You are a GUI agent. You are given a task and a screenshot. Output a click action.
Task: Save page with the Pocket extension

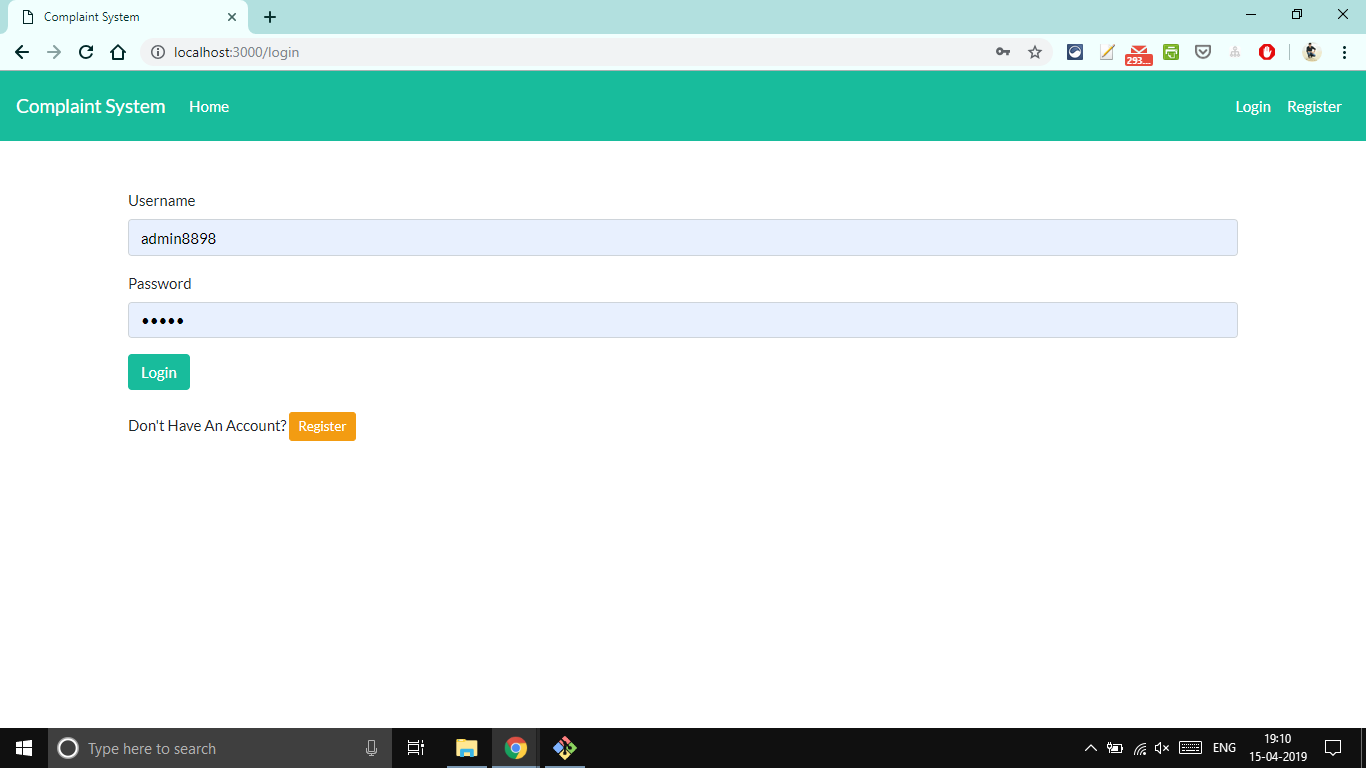point(1203,52)
